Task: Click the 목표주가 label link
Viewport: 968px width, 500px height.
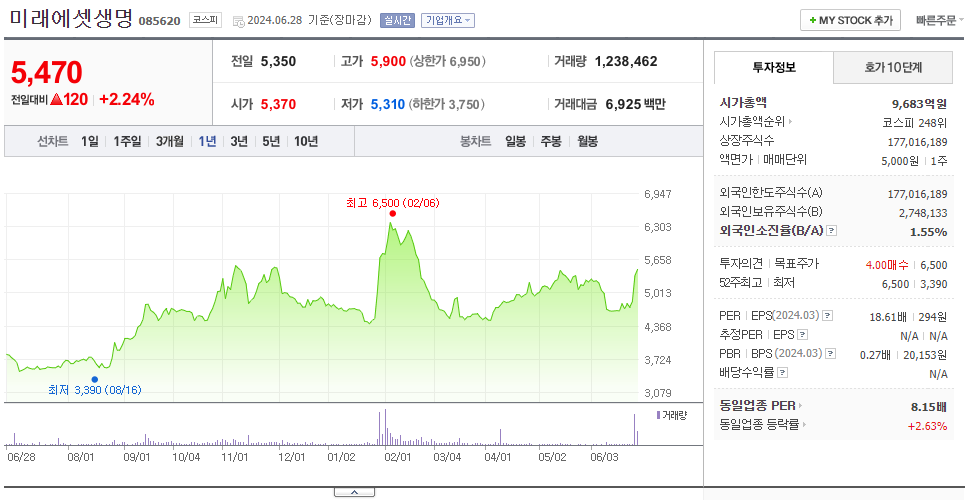Action: 796,264
